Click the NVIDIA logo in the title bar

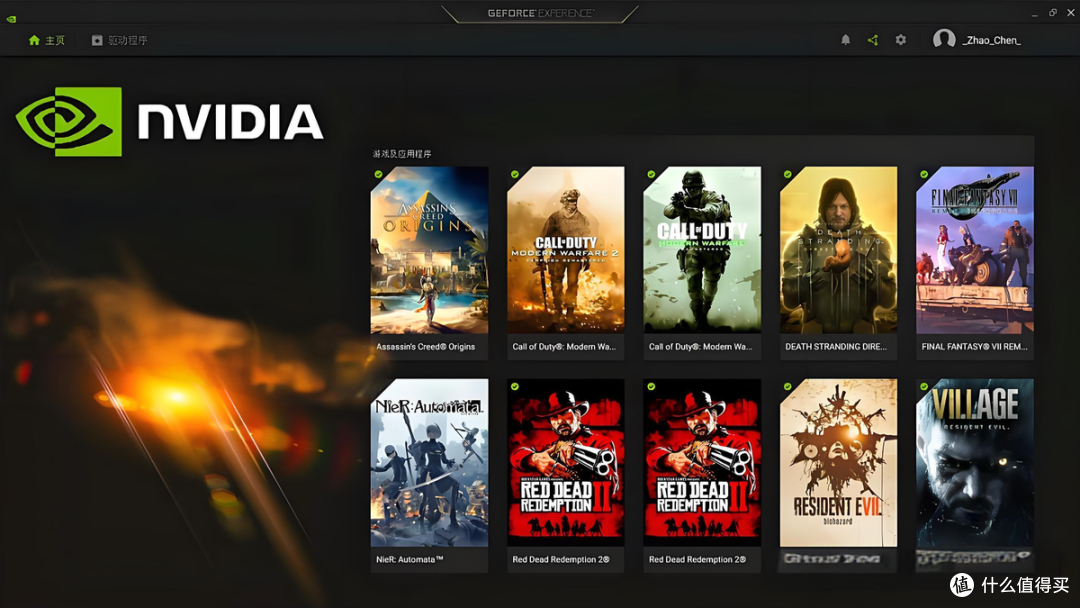(x=11, y=18)
